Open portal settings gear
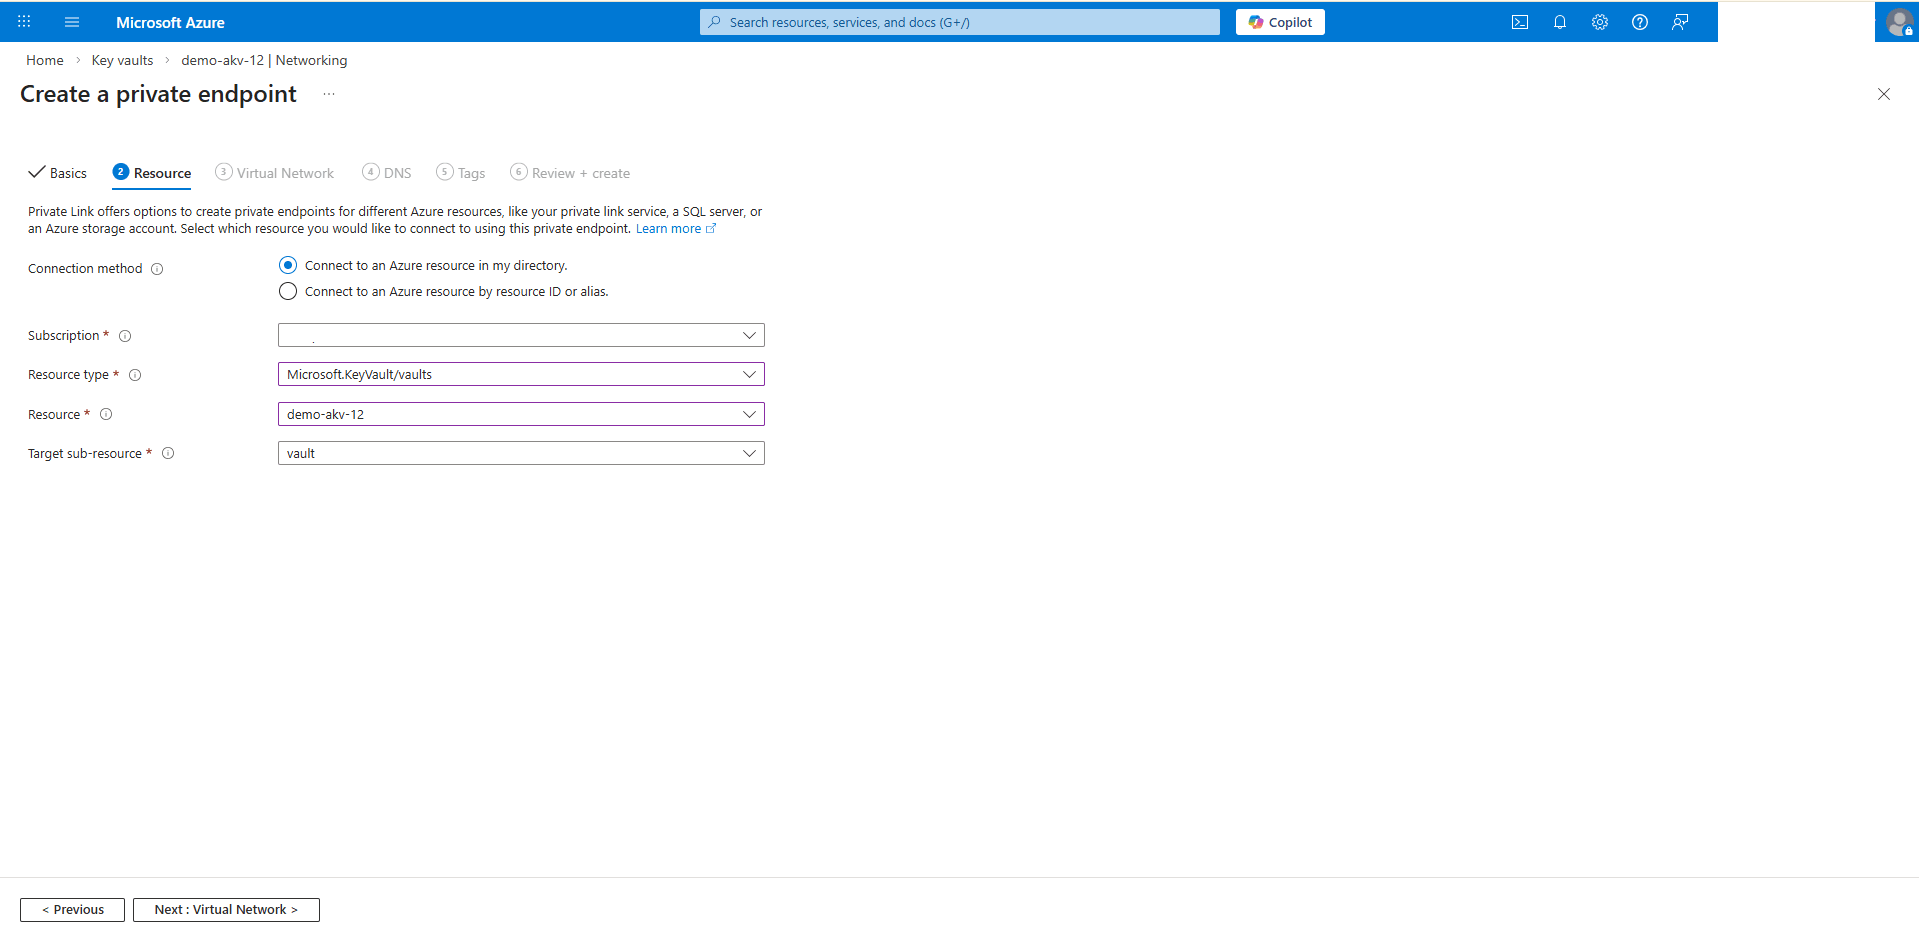 click(1599, 21)
